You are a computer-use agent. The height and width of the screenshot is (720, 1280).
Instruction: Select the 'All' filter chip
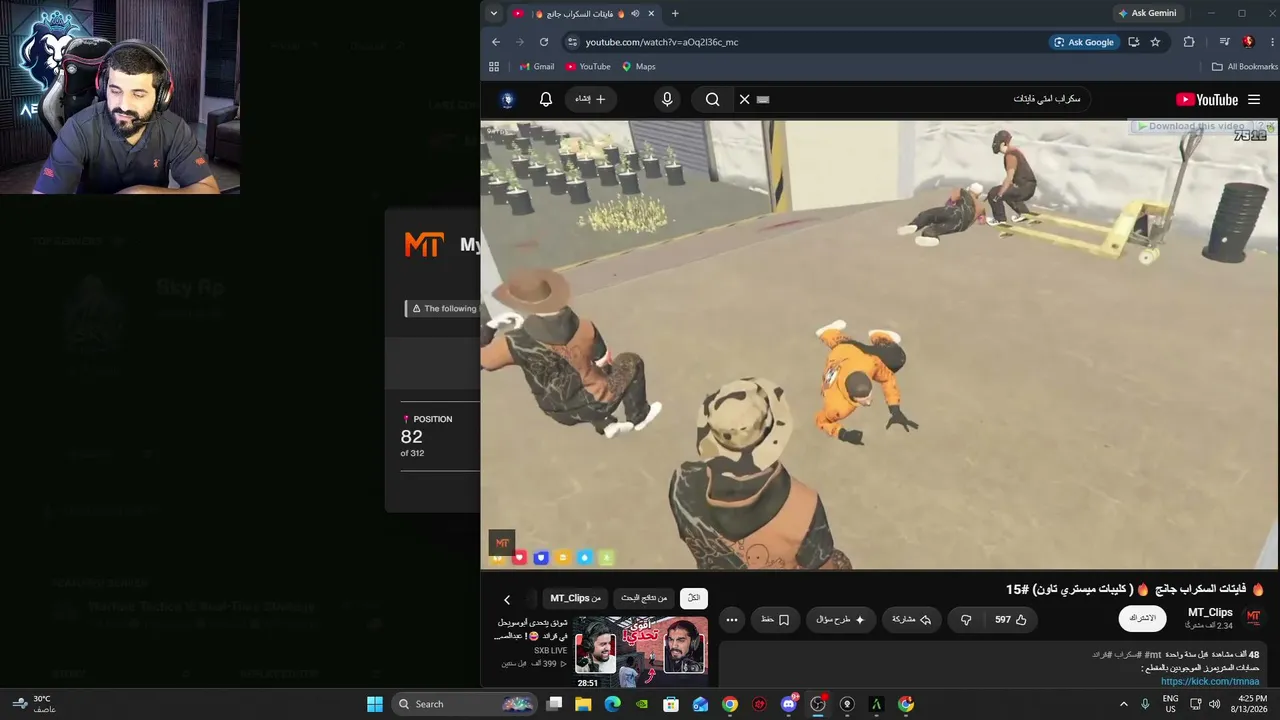(x=693, y=598)
